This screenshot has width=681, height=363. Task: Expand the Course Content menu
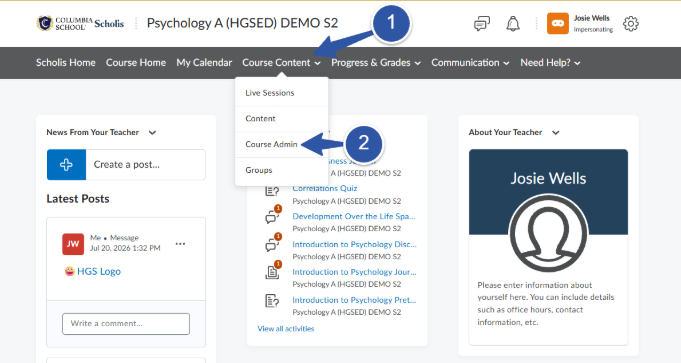(x=281, y=63)
